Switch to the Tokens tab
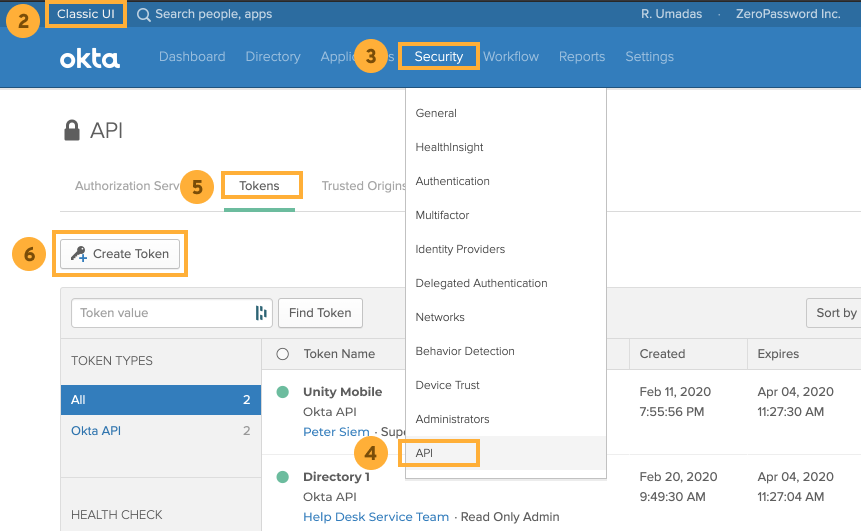 click(x=259, y=186)
